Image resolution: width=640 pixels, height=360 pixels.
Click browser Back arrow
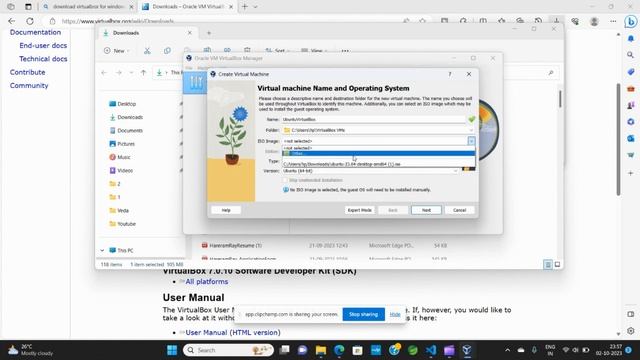pyautogui.click(x=11, y=21)
